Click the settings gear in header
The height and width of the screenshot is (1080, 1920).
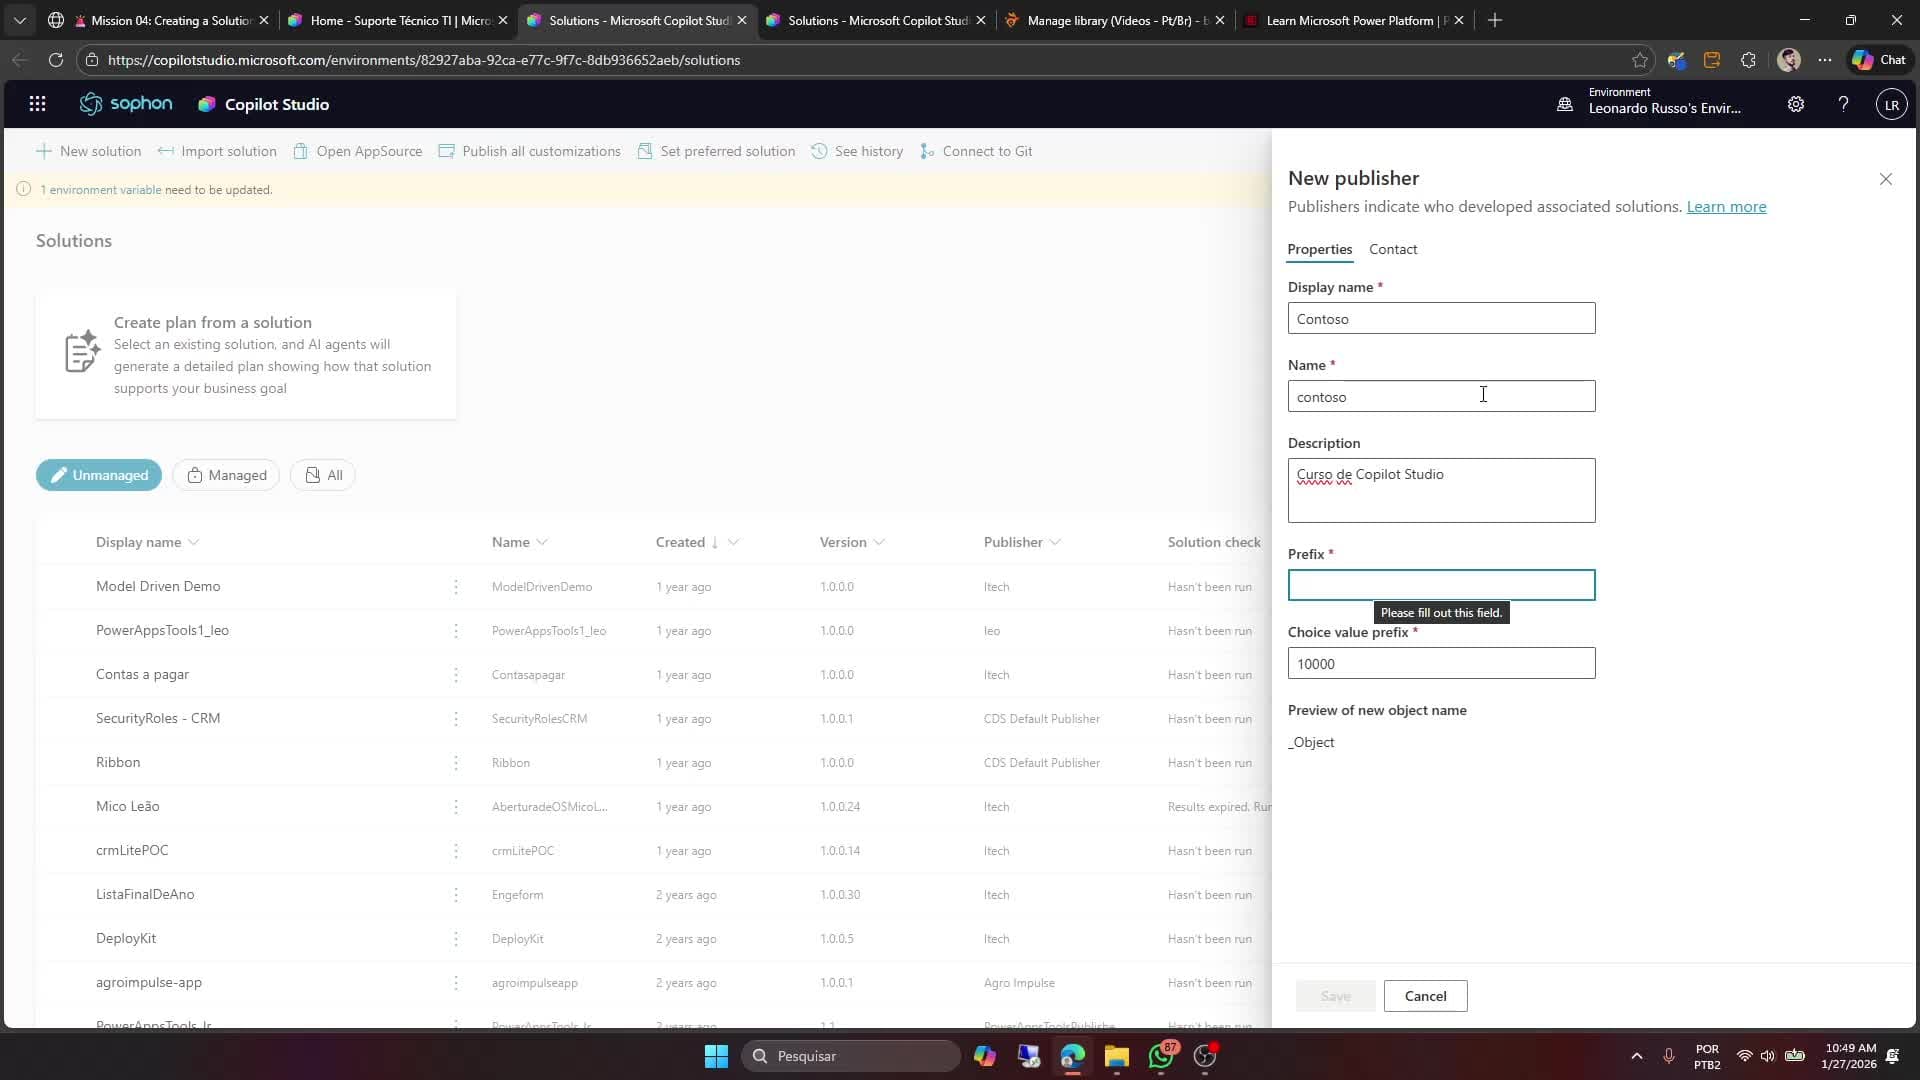(1796, 104)
